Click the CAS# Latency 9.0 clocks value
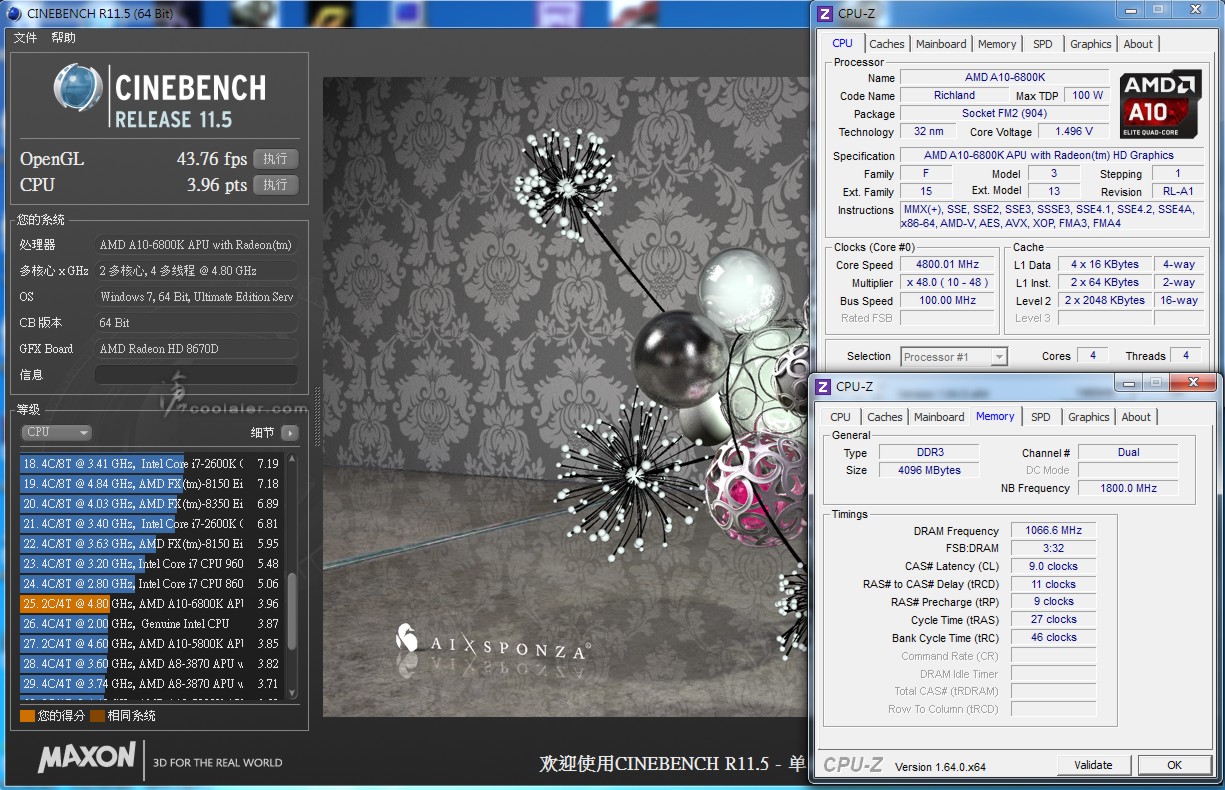The height and width of the screenshot is (790, 1225). (1053, 567)
